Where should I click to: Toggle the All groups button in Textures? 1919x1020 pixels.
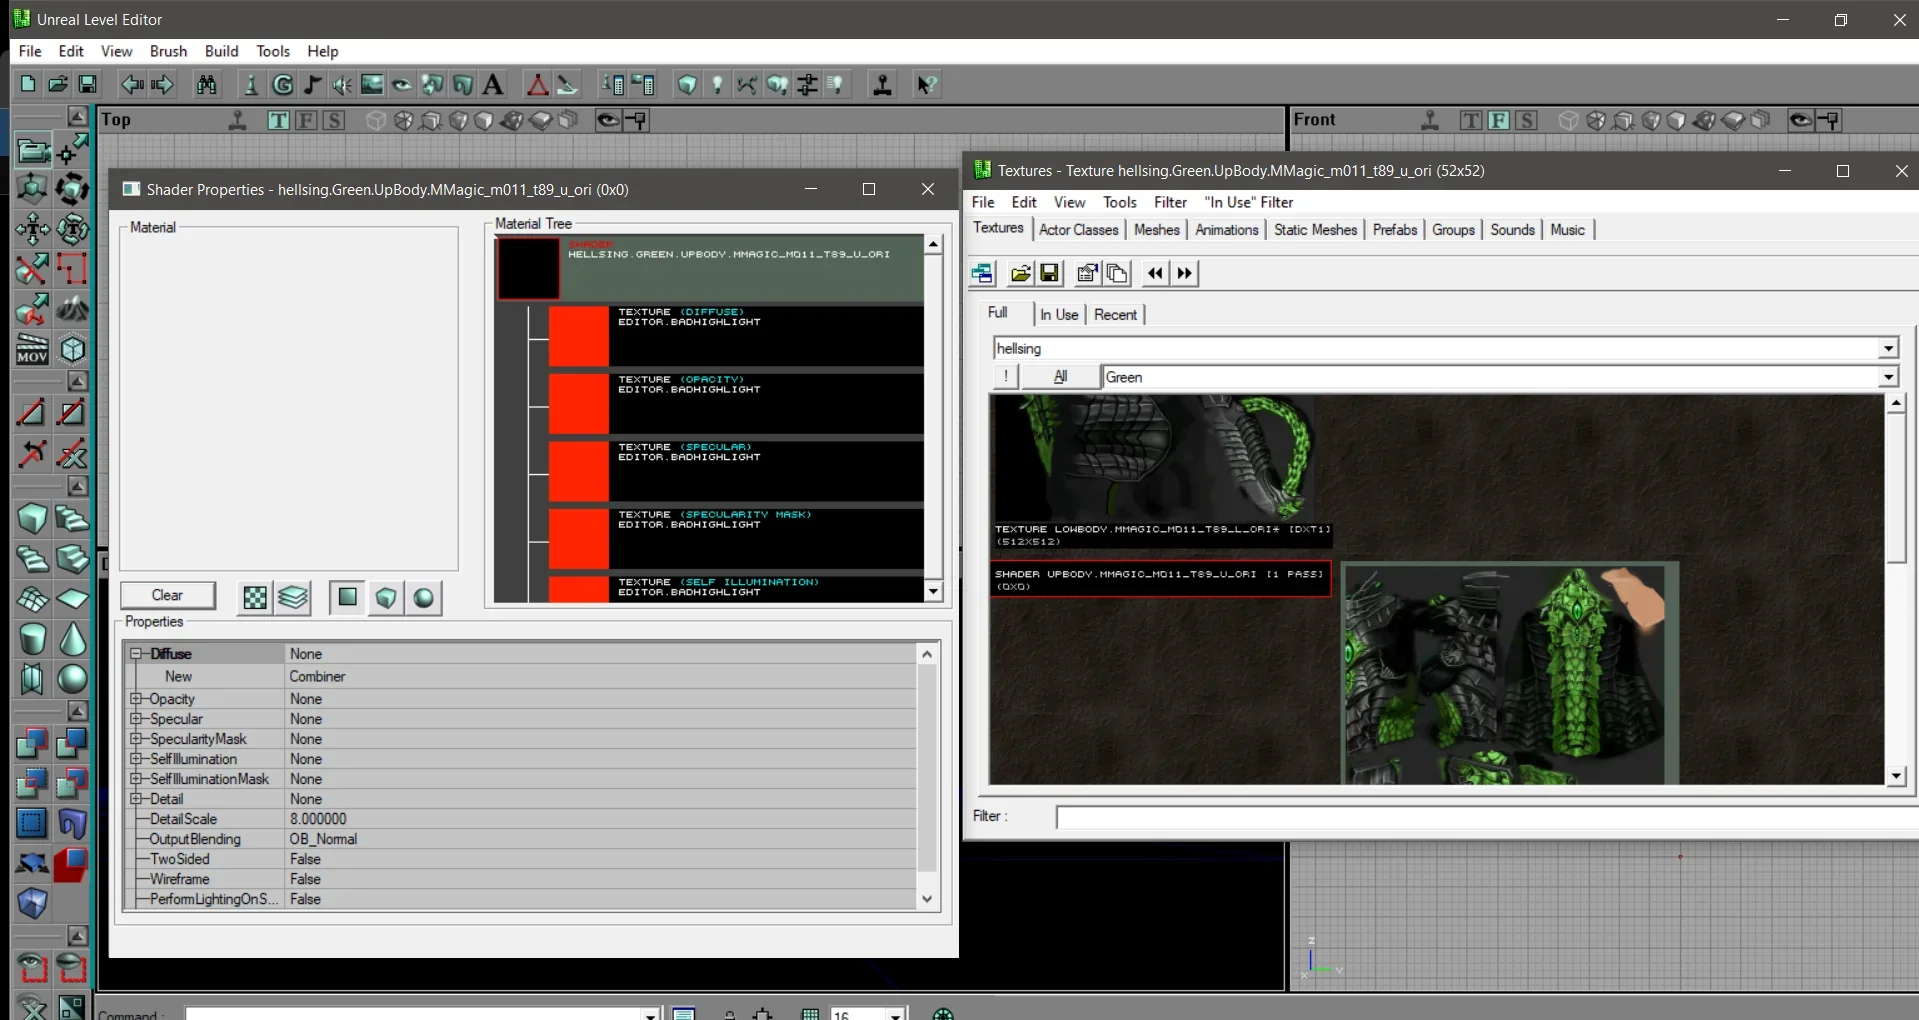(1060, 377)
